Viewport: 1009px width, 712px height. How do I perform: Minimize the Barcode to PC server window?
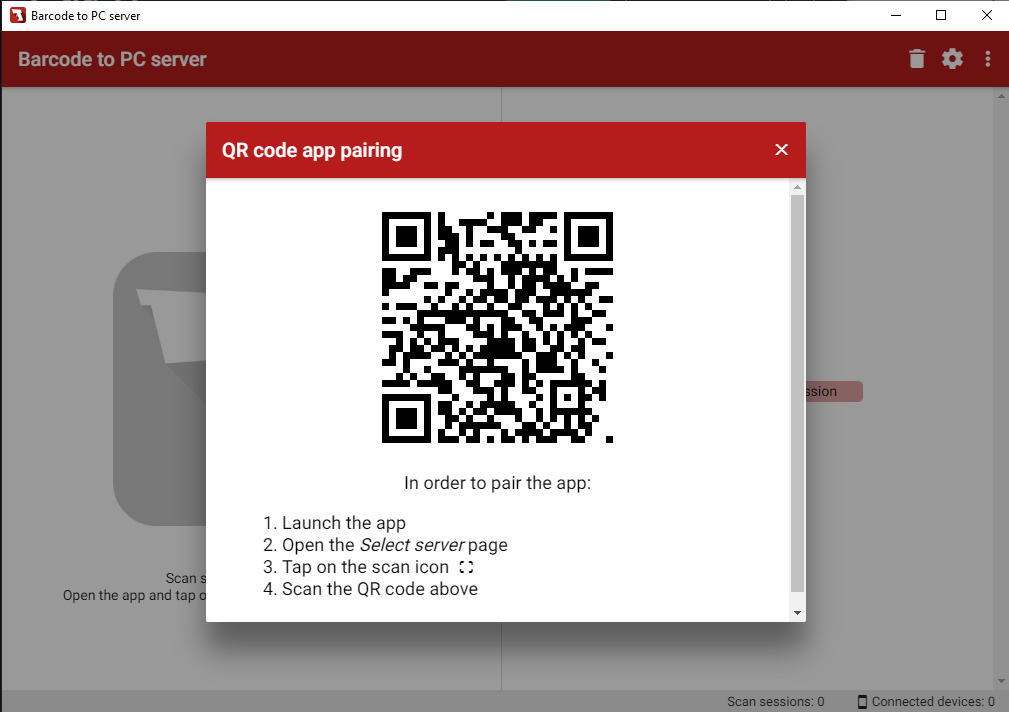[x=896, y=15]
